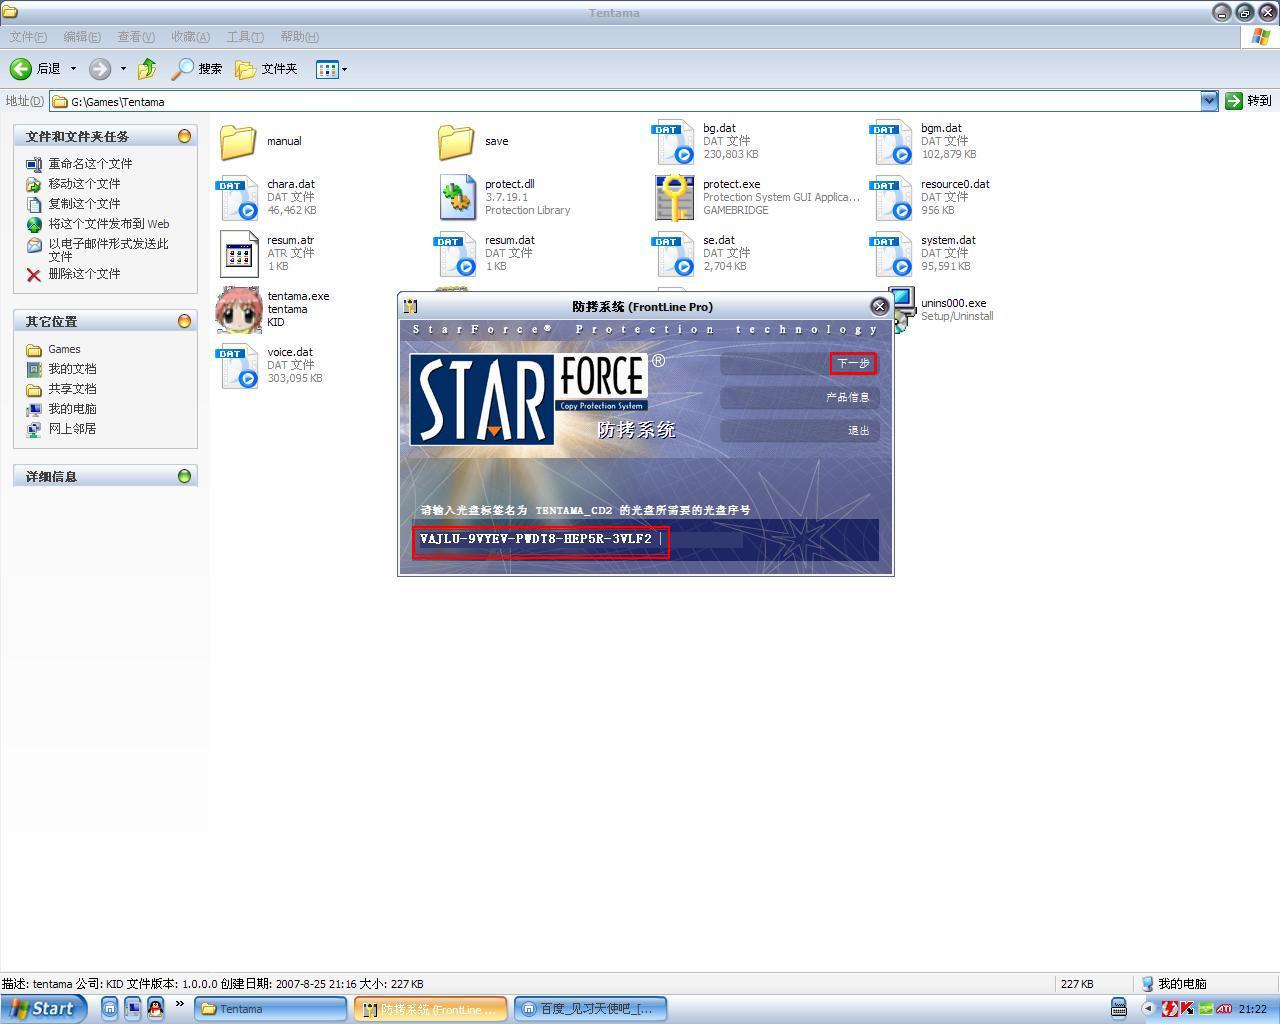Switch to Tentama taskbar window

270,1009
